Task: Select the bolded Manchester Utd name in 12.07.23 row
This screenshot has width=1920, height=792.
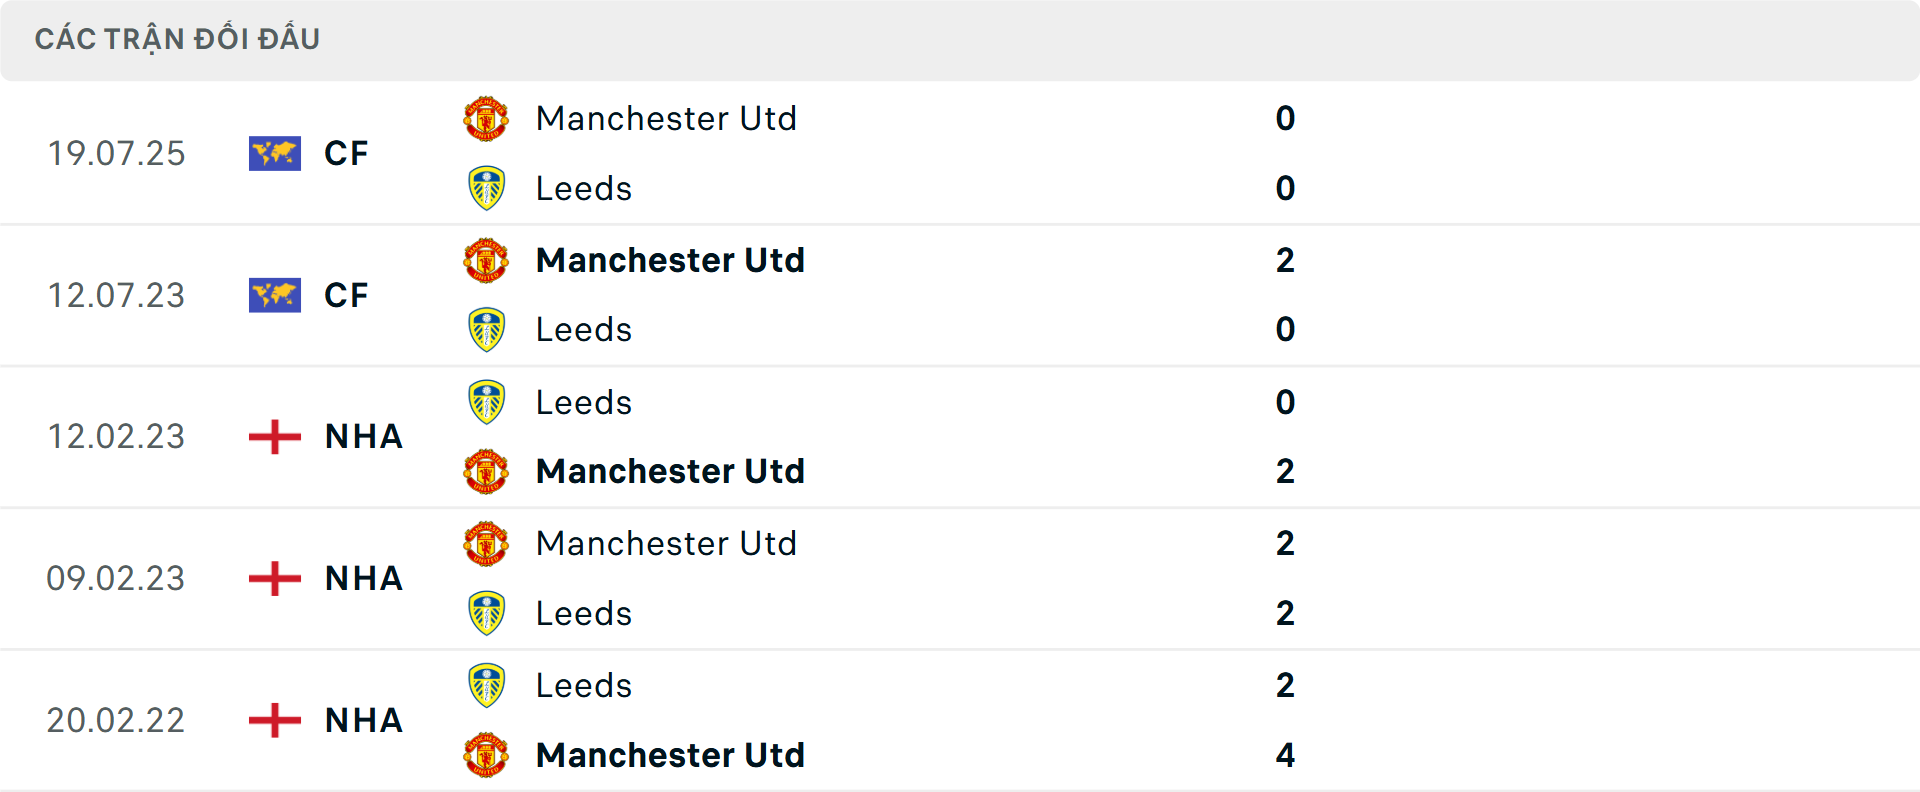Action: tap(670, 260)
